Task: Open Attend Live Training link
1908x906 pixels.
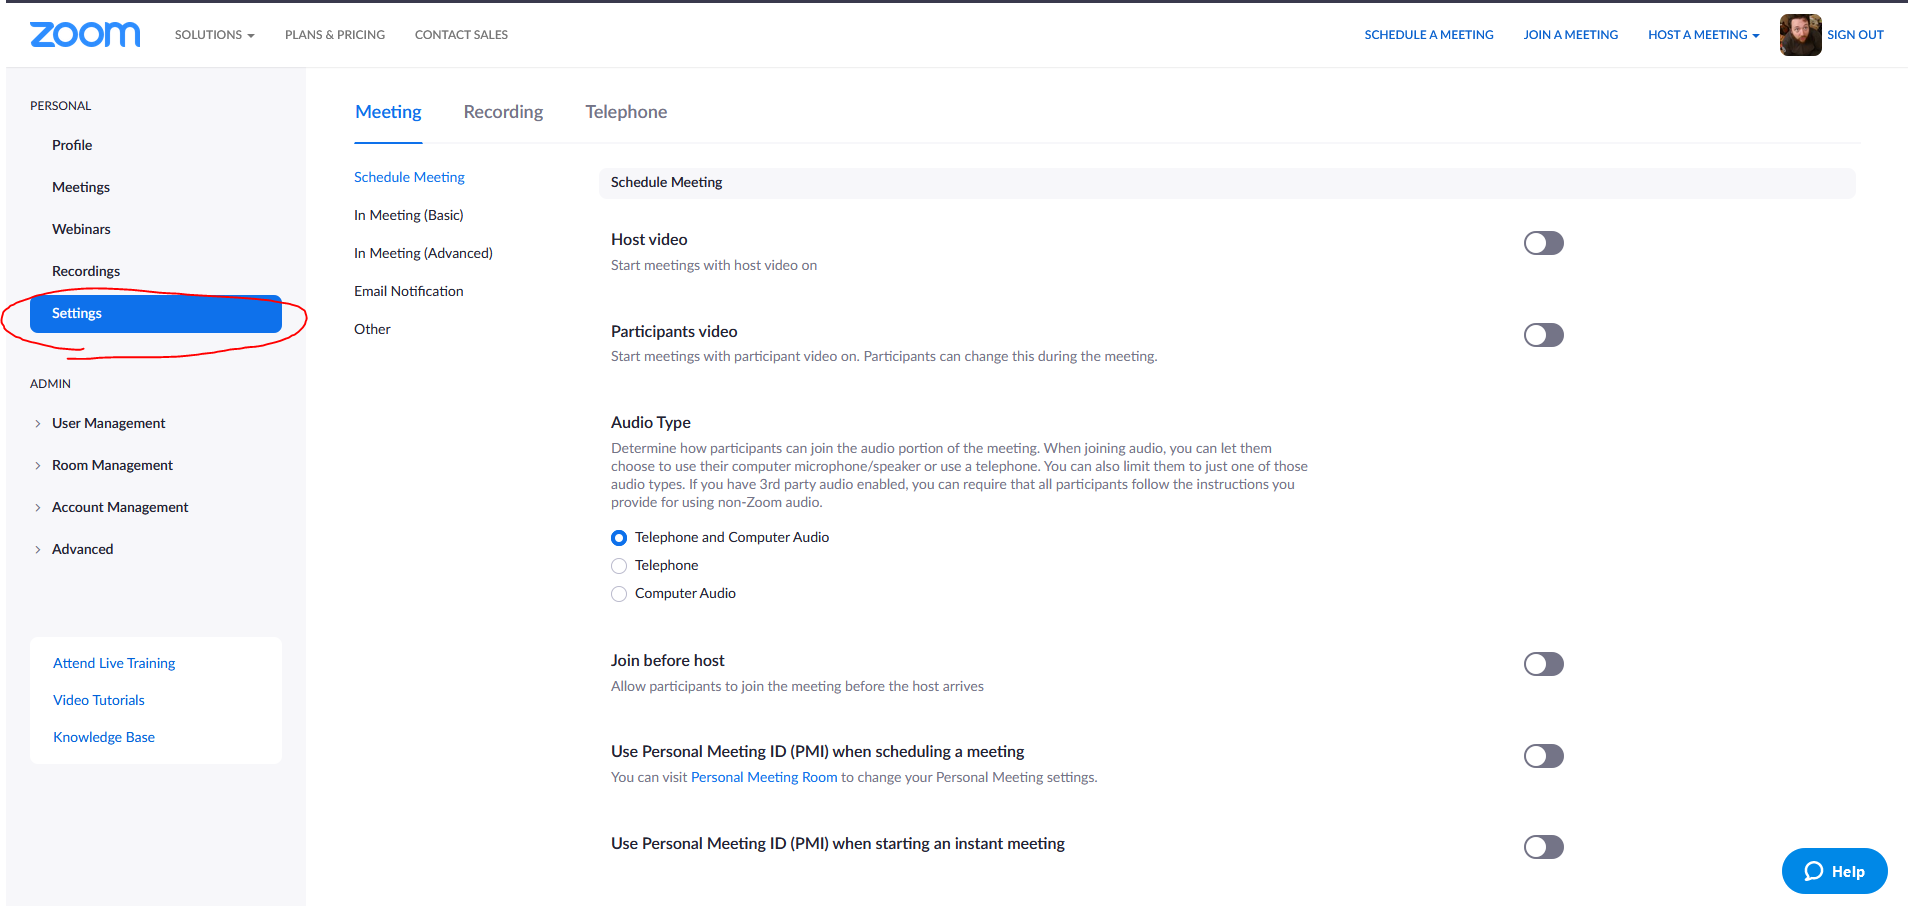Action: coord(114,663)
